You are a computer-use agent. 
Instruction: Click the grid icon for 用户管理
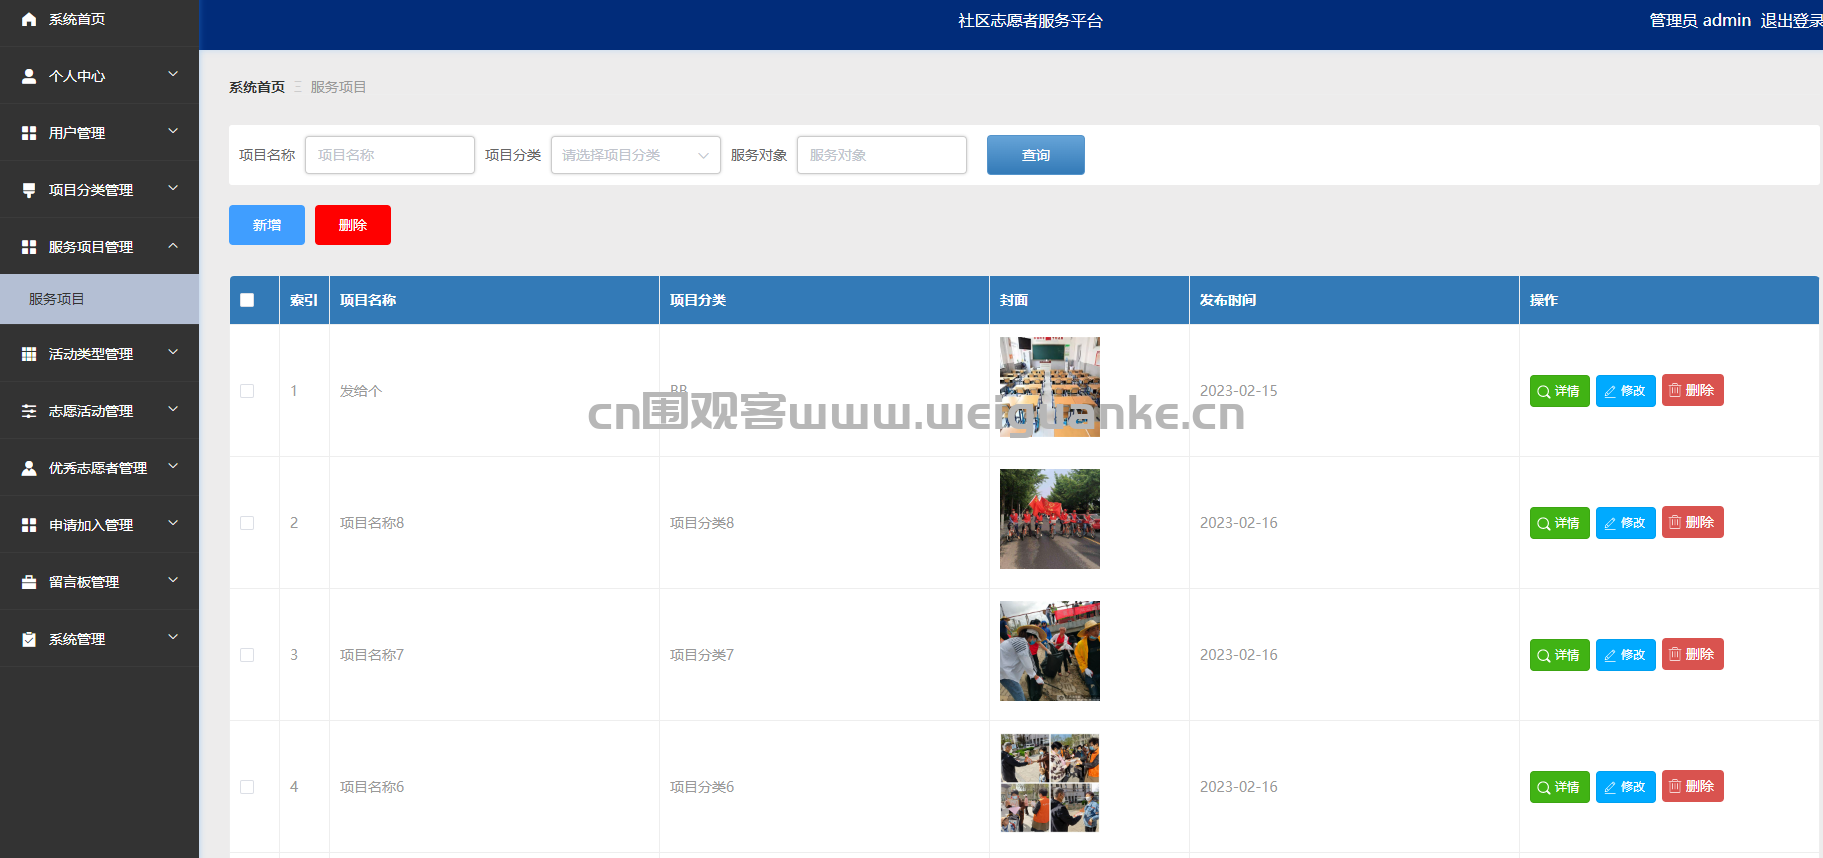point(29,133)
